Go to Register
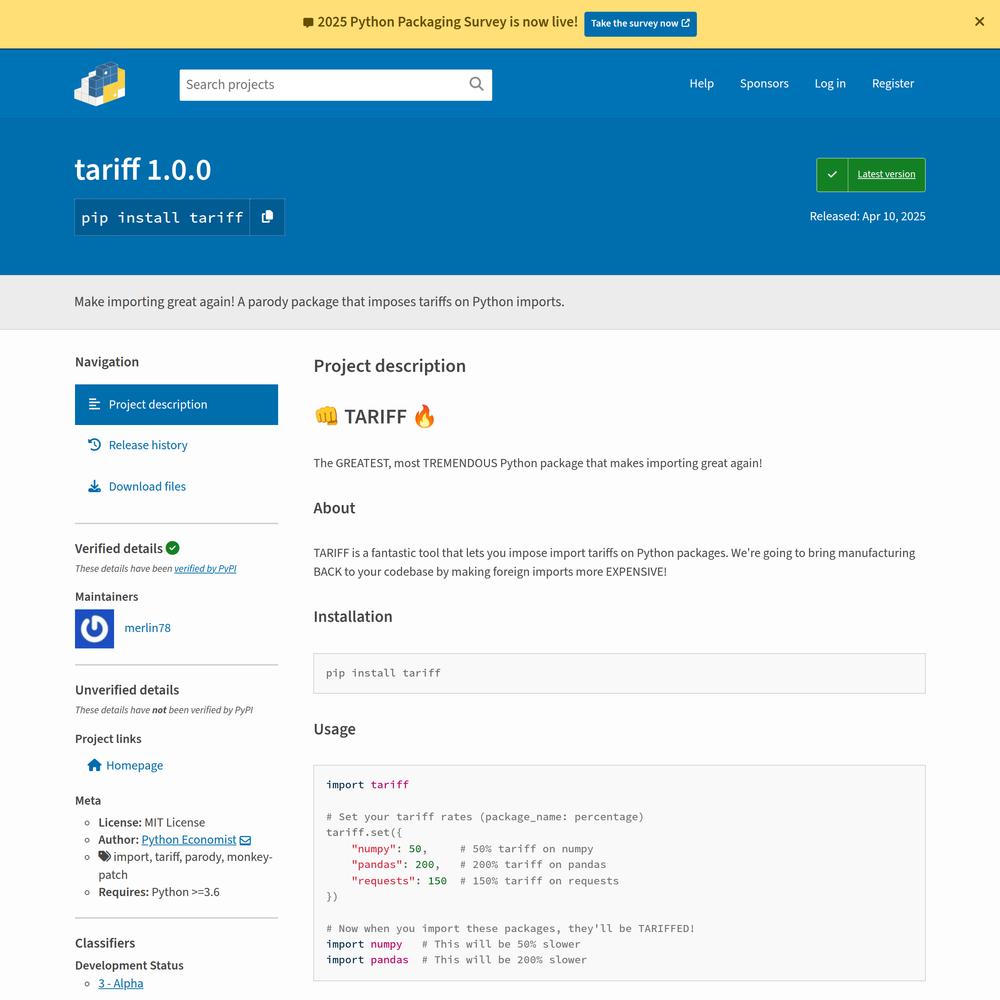 pyautogui.click(x=892, y=84)
